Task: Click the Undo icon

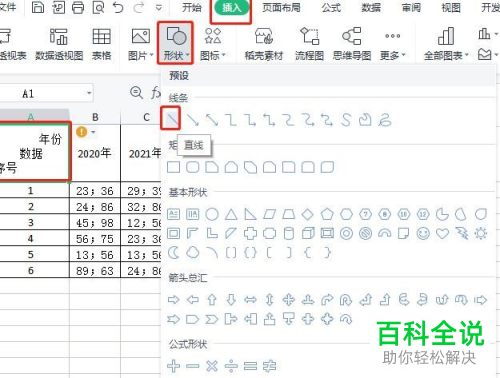Action: coord(118,7)
